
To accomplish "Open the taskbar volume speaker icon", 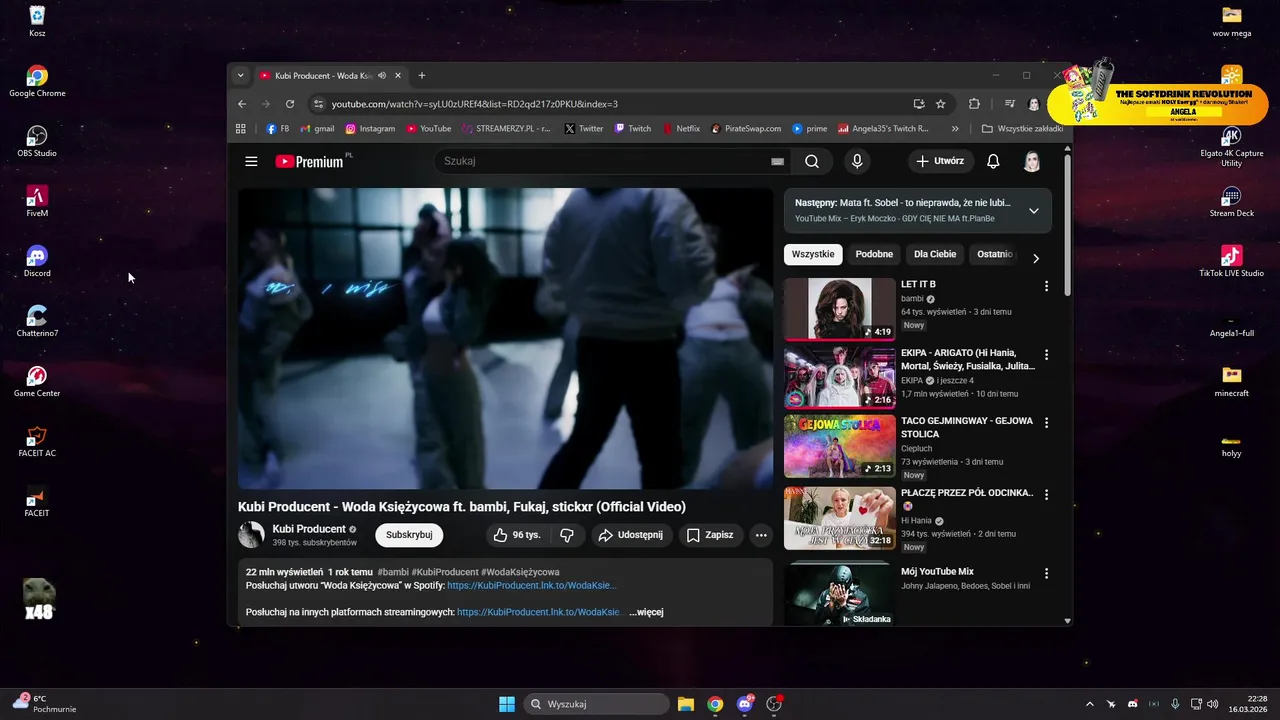I will (1212, 704).
